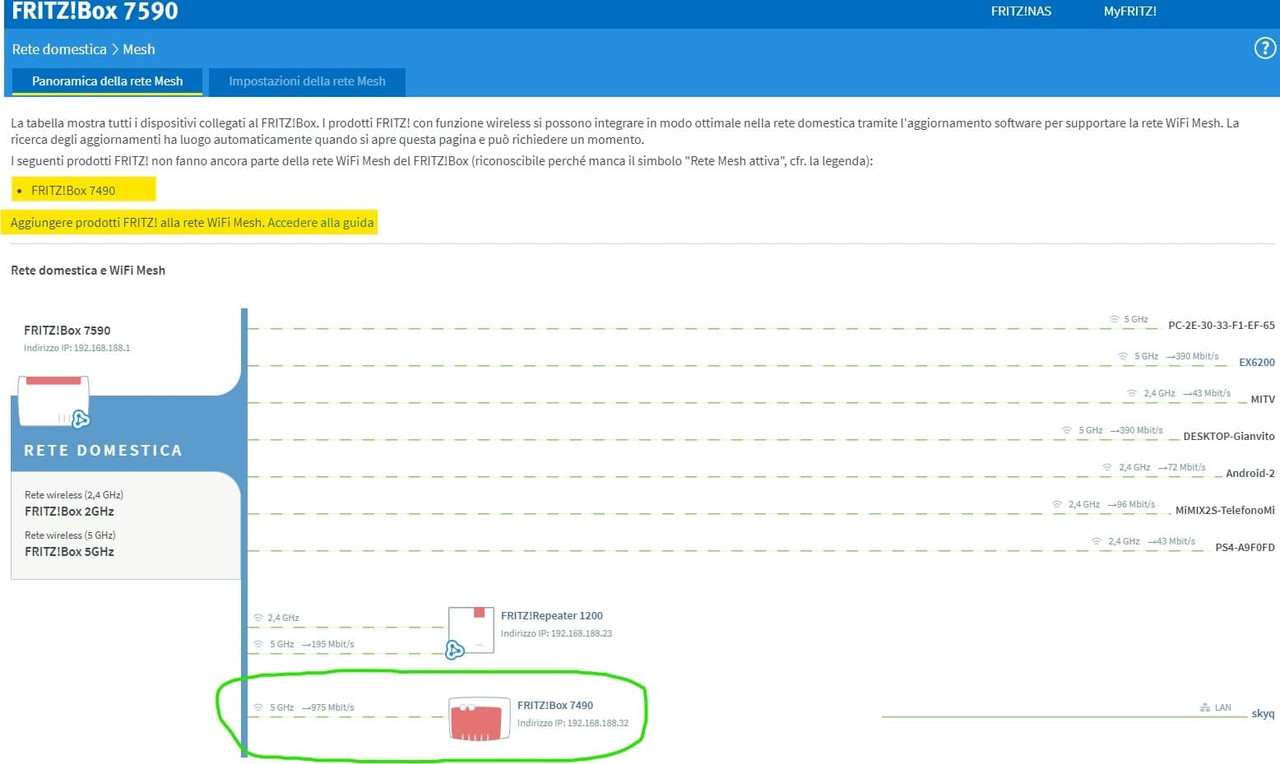The height and width of the screenshot is (764, 1280).
Task: Click the WiFi icon in the MITV row
Action: coord(1132,394)
